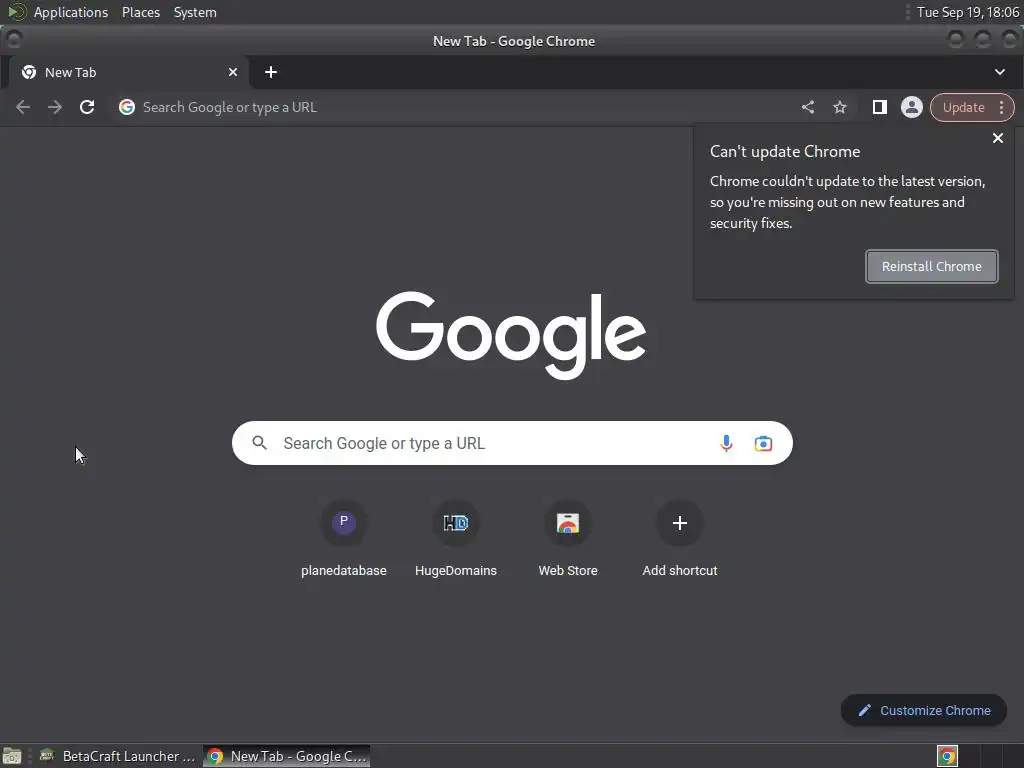Click the clock showing Tue Sep 19, 18:06
The height and width of the screenshot is (768, 1024).
(x=967, y=12)
